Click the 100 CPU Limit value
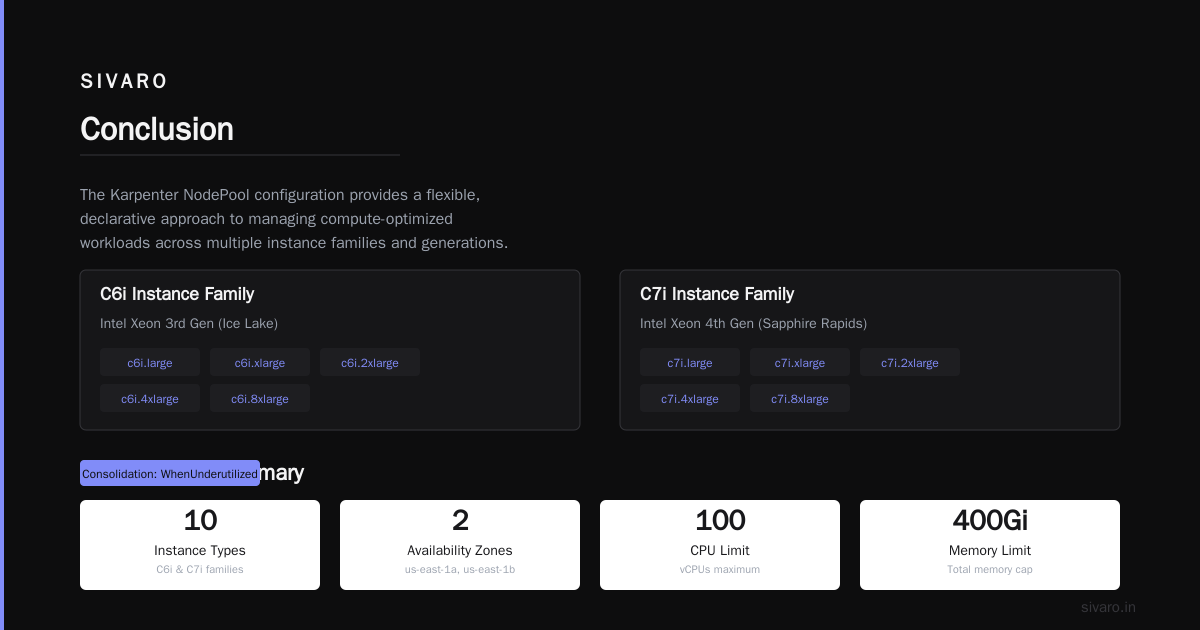 coord(720,521)
